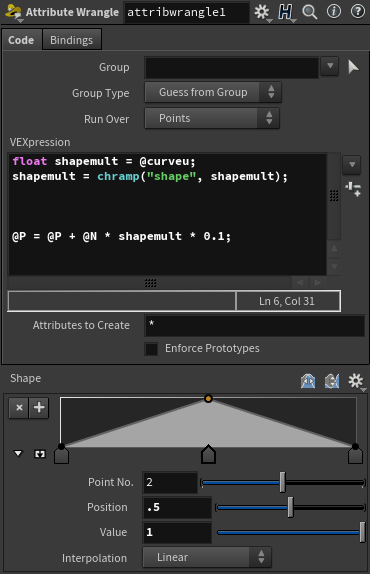Toggle the Enforce Prototypes checkbox
Viewport: 370px width, 574px height.
[x=151, y=349]
